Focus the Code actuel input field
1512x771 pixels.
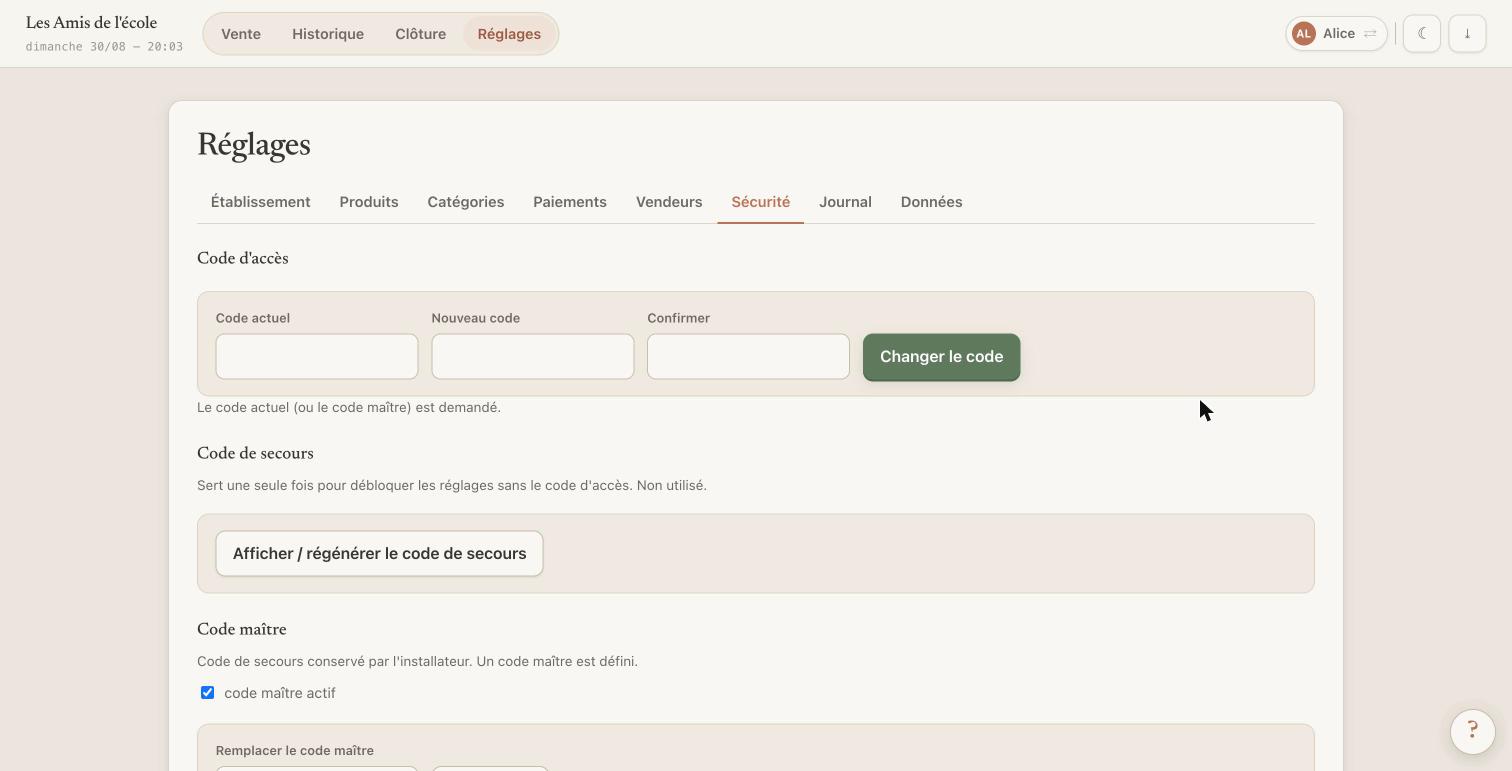click(317, 357)
